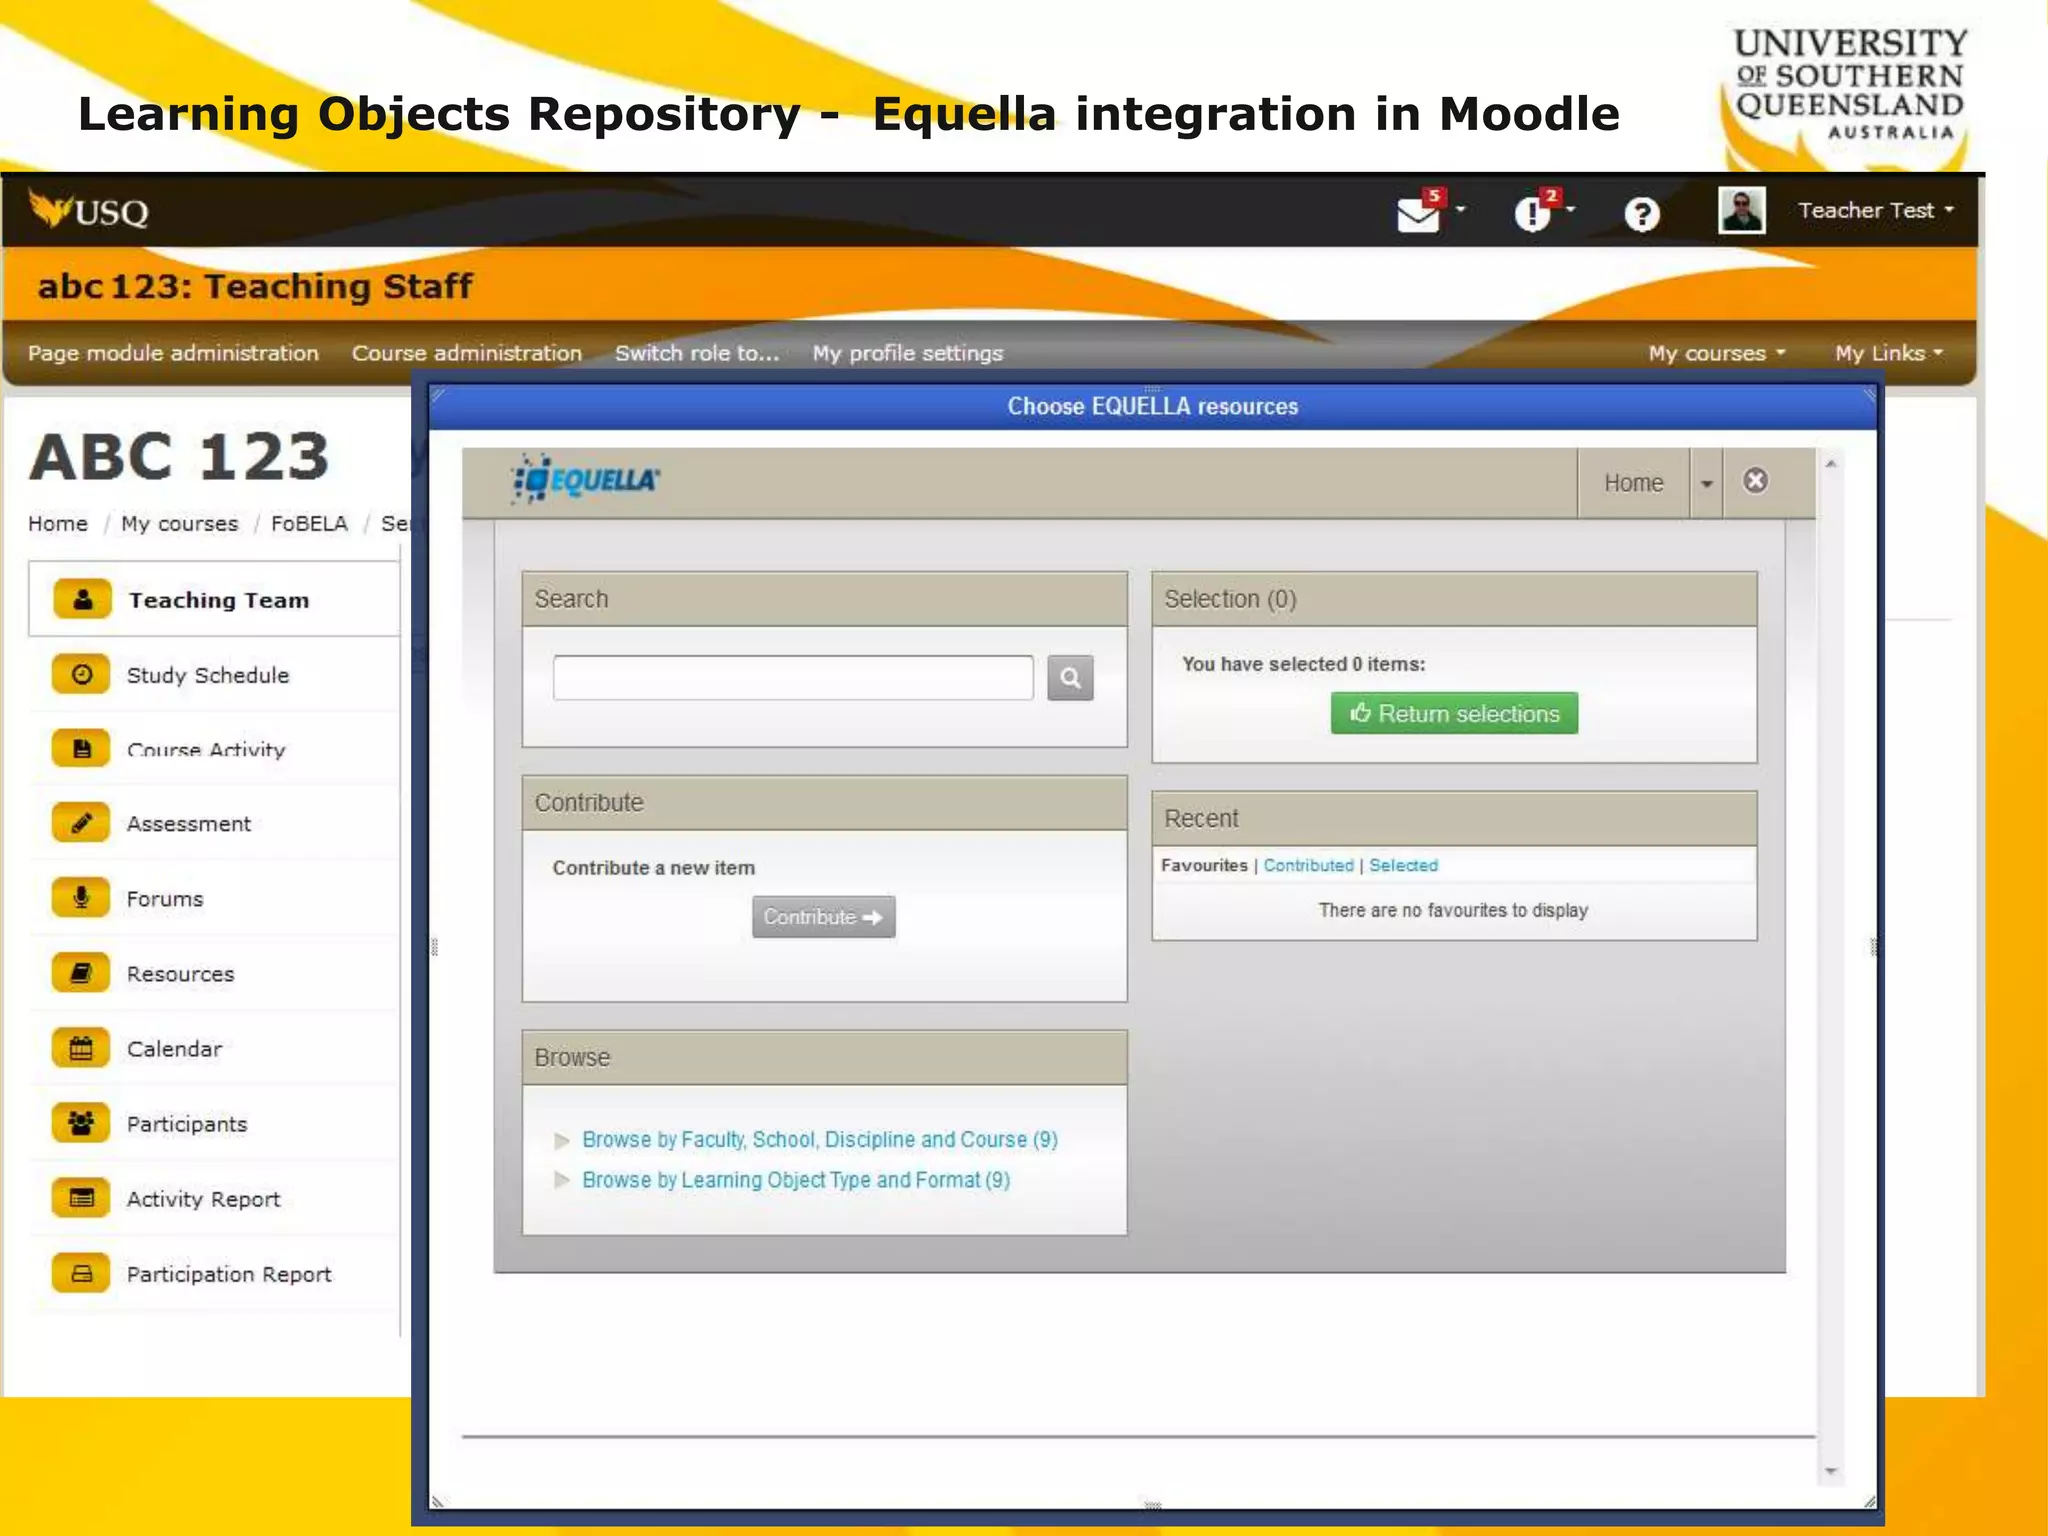The width and height of the screenshot is (2048, 1536).
Task: Open the Study Schedule sidebar link
Action: [208, 675]
